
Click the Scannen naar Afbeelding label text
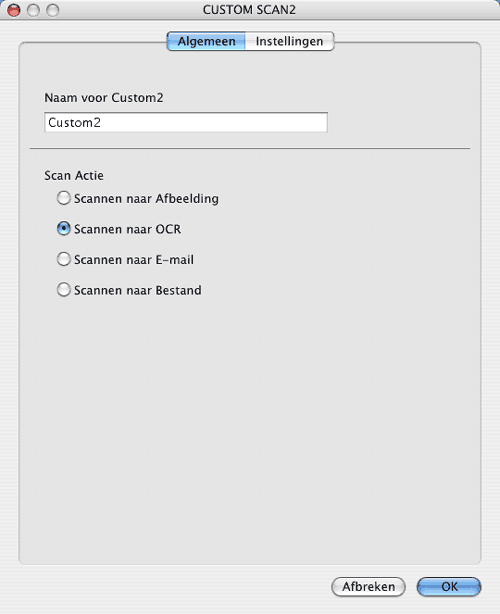coord(146,199)
